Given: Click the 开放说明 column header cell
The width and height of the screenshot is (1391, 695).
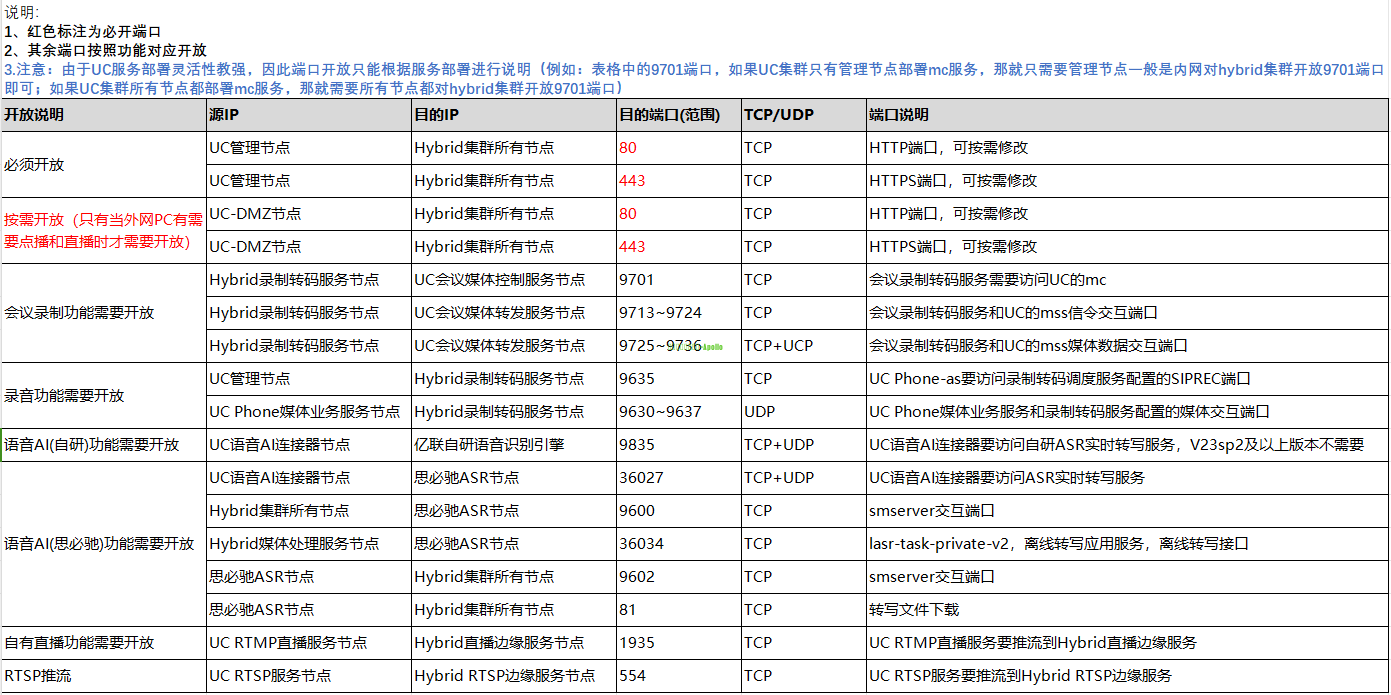Looking at the screenshot, I should [102, 115].
